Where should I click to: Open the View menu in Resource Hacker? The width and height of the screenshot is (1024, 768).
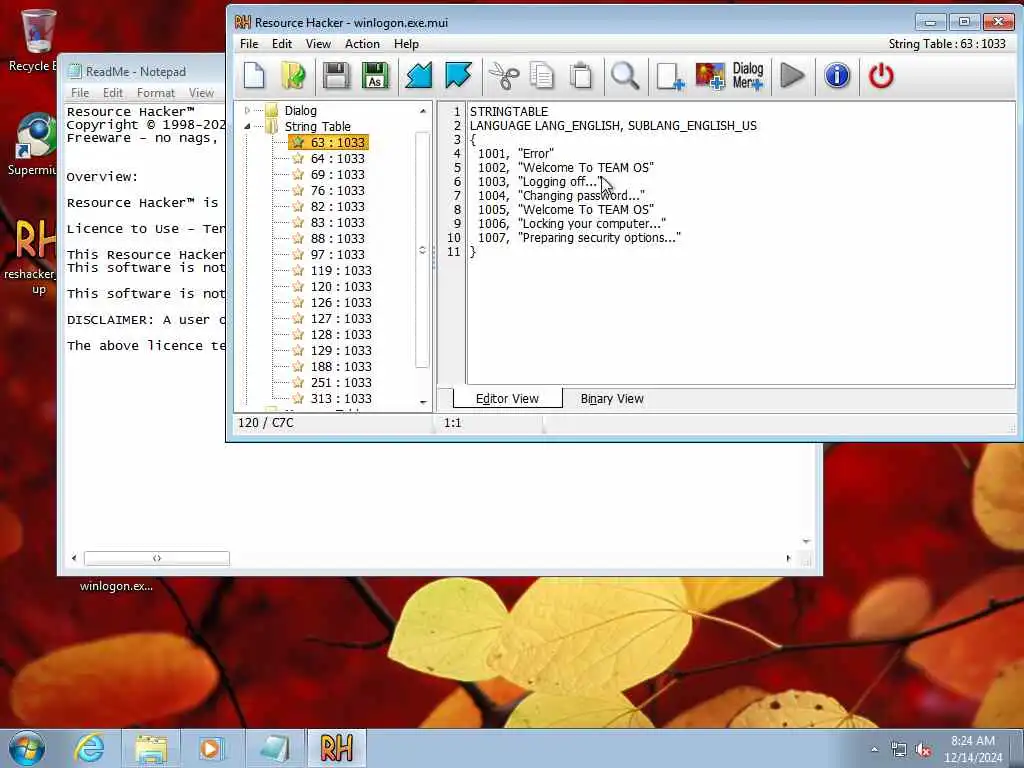coord(318,44)
